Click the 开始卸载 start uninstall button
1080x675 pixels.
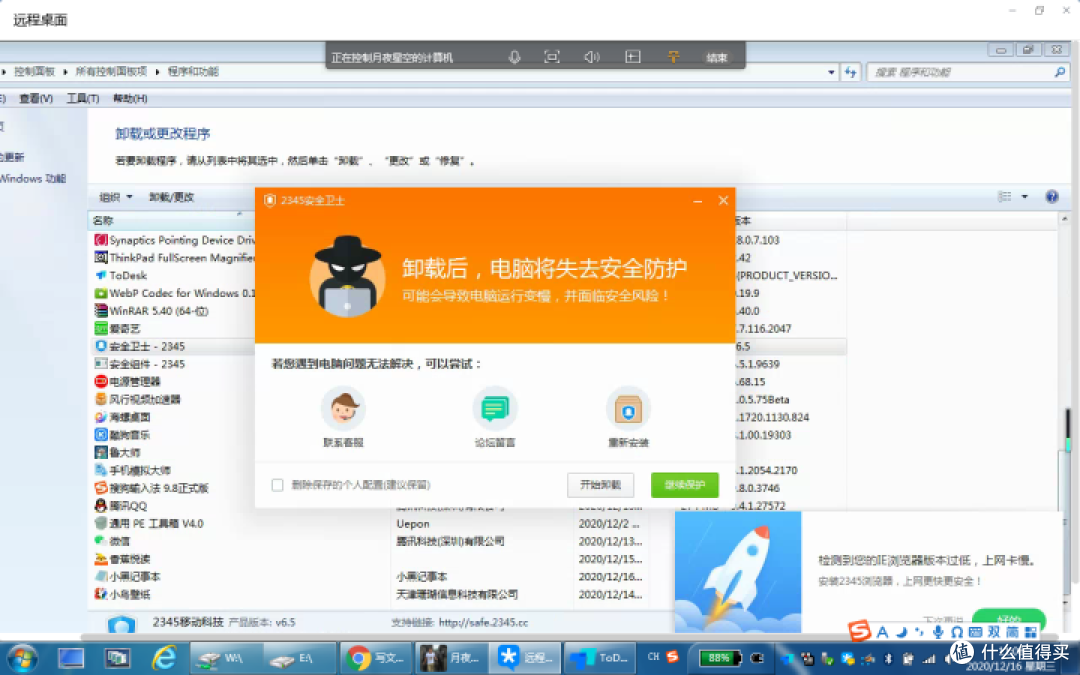point(600,485)
